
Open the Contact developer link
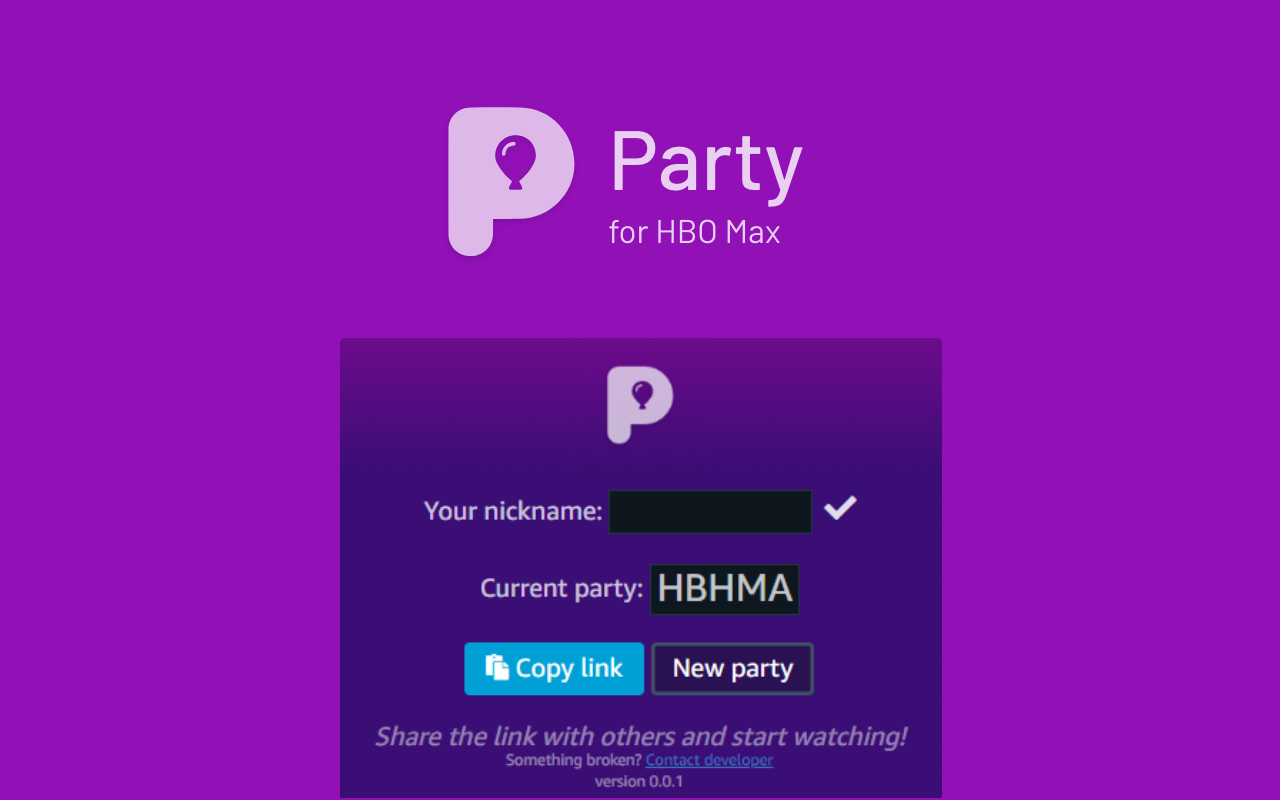709,760
